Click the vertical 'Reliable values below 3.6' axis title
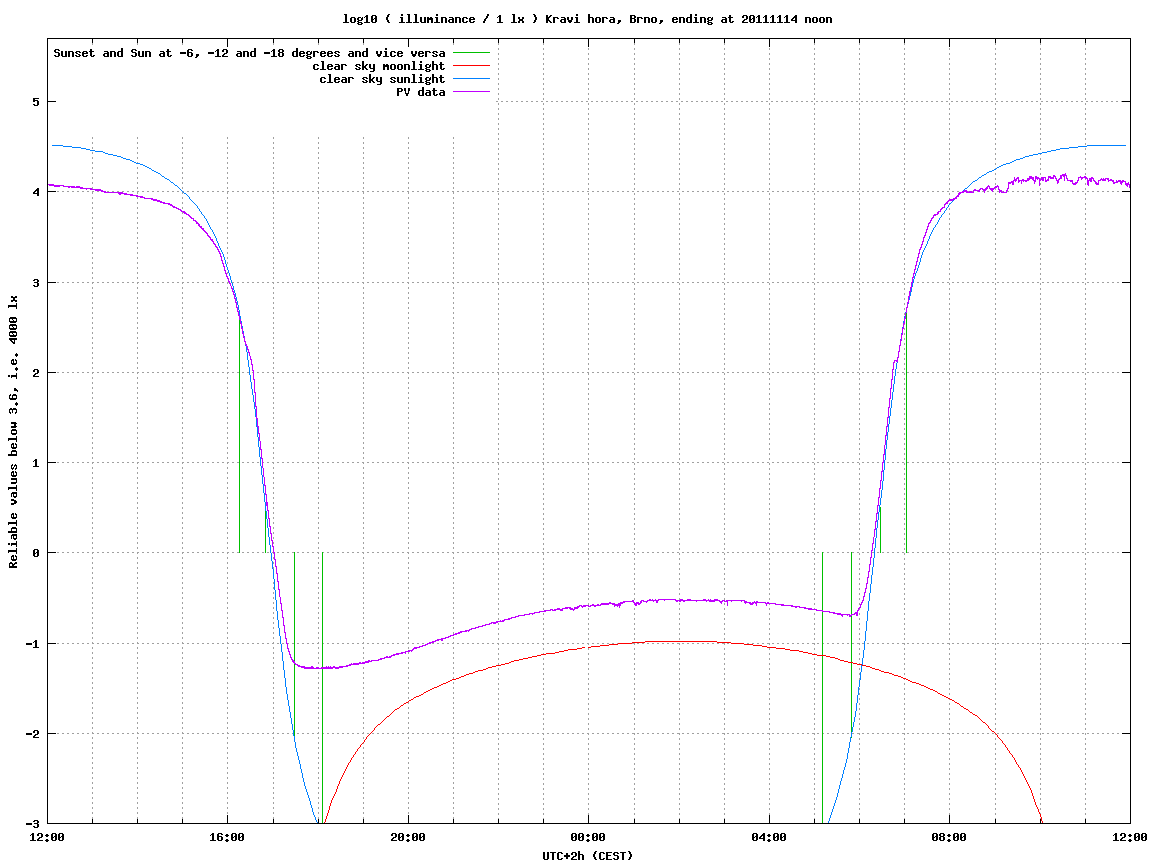 (13, 432)
